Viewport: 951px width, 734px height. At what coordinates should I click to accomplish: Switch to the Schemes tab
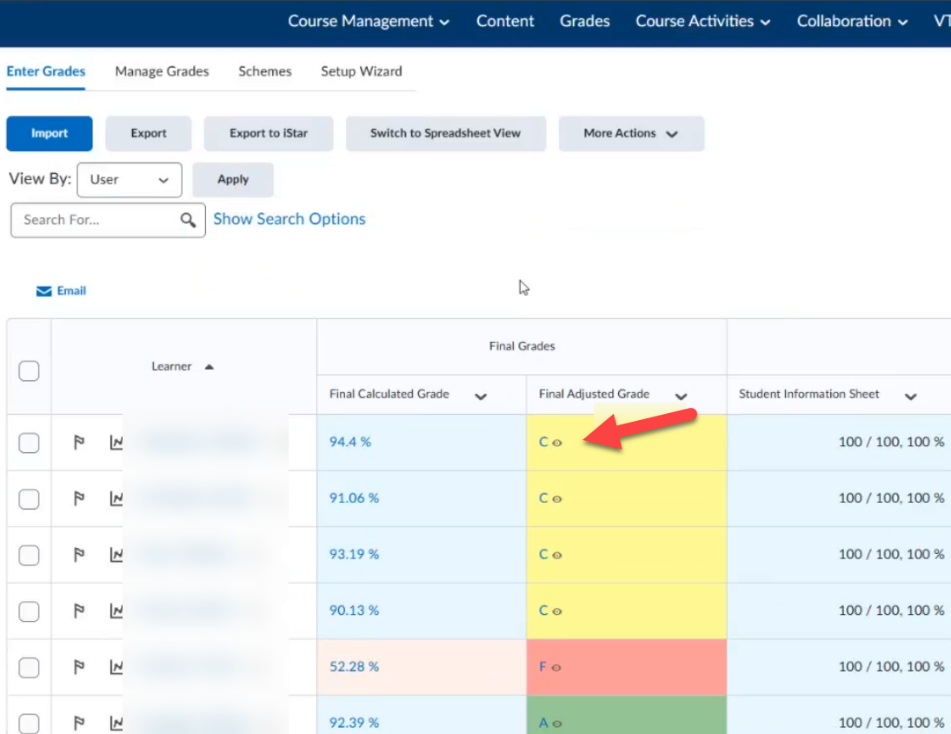(x=266, y=71)
